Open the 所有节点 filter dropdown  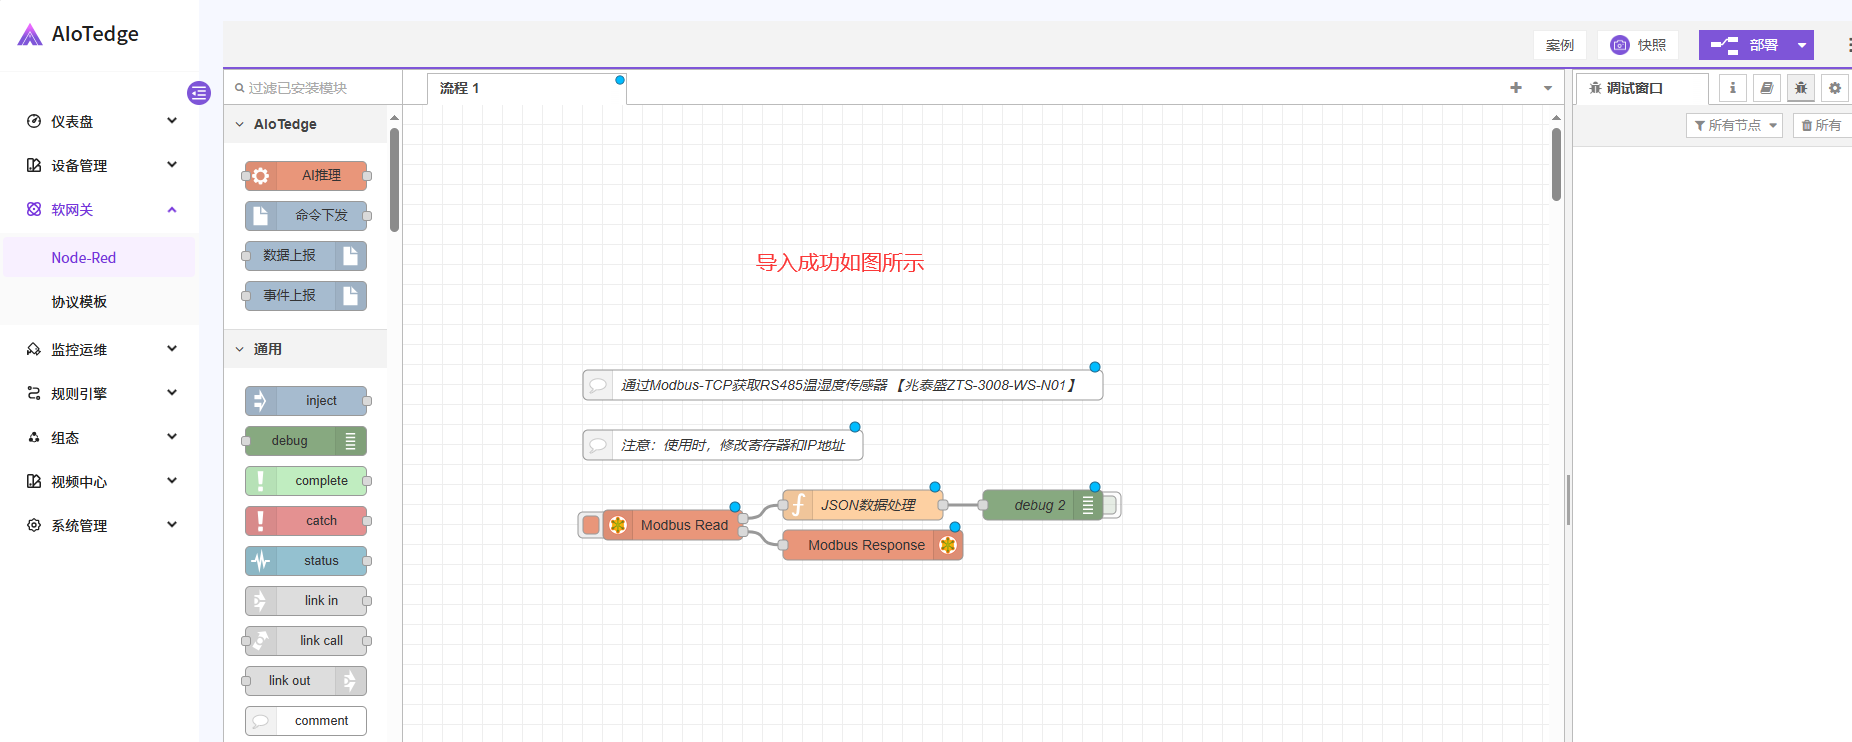[1734, 125]
